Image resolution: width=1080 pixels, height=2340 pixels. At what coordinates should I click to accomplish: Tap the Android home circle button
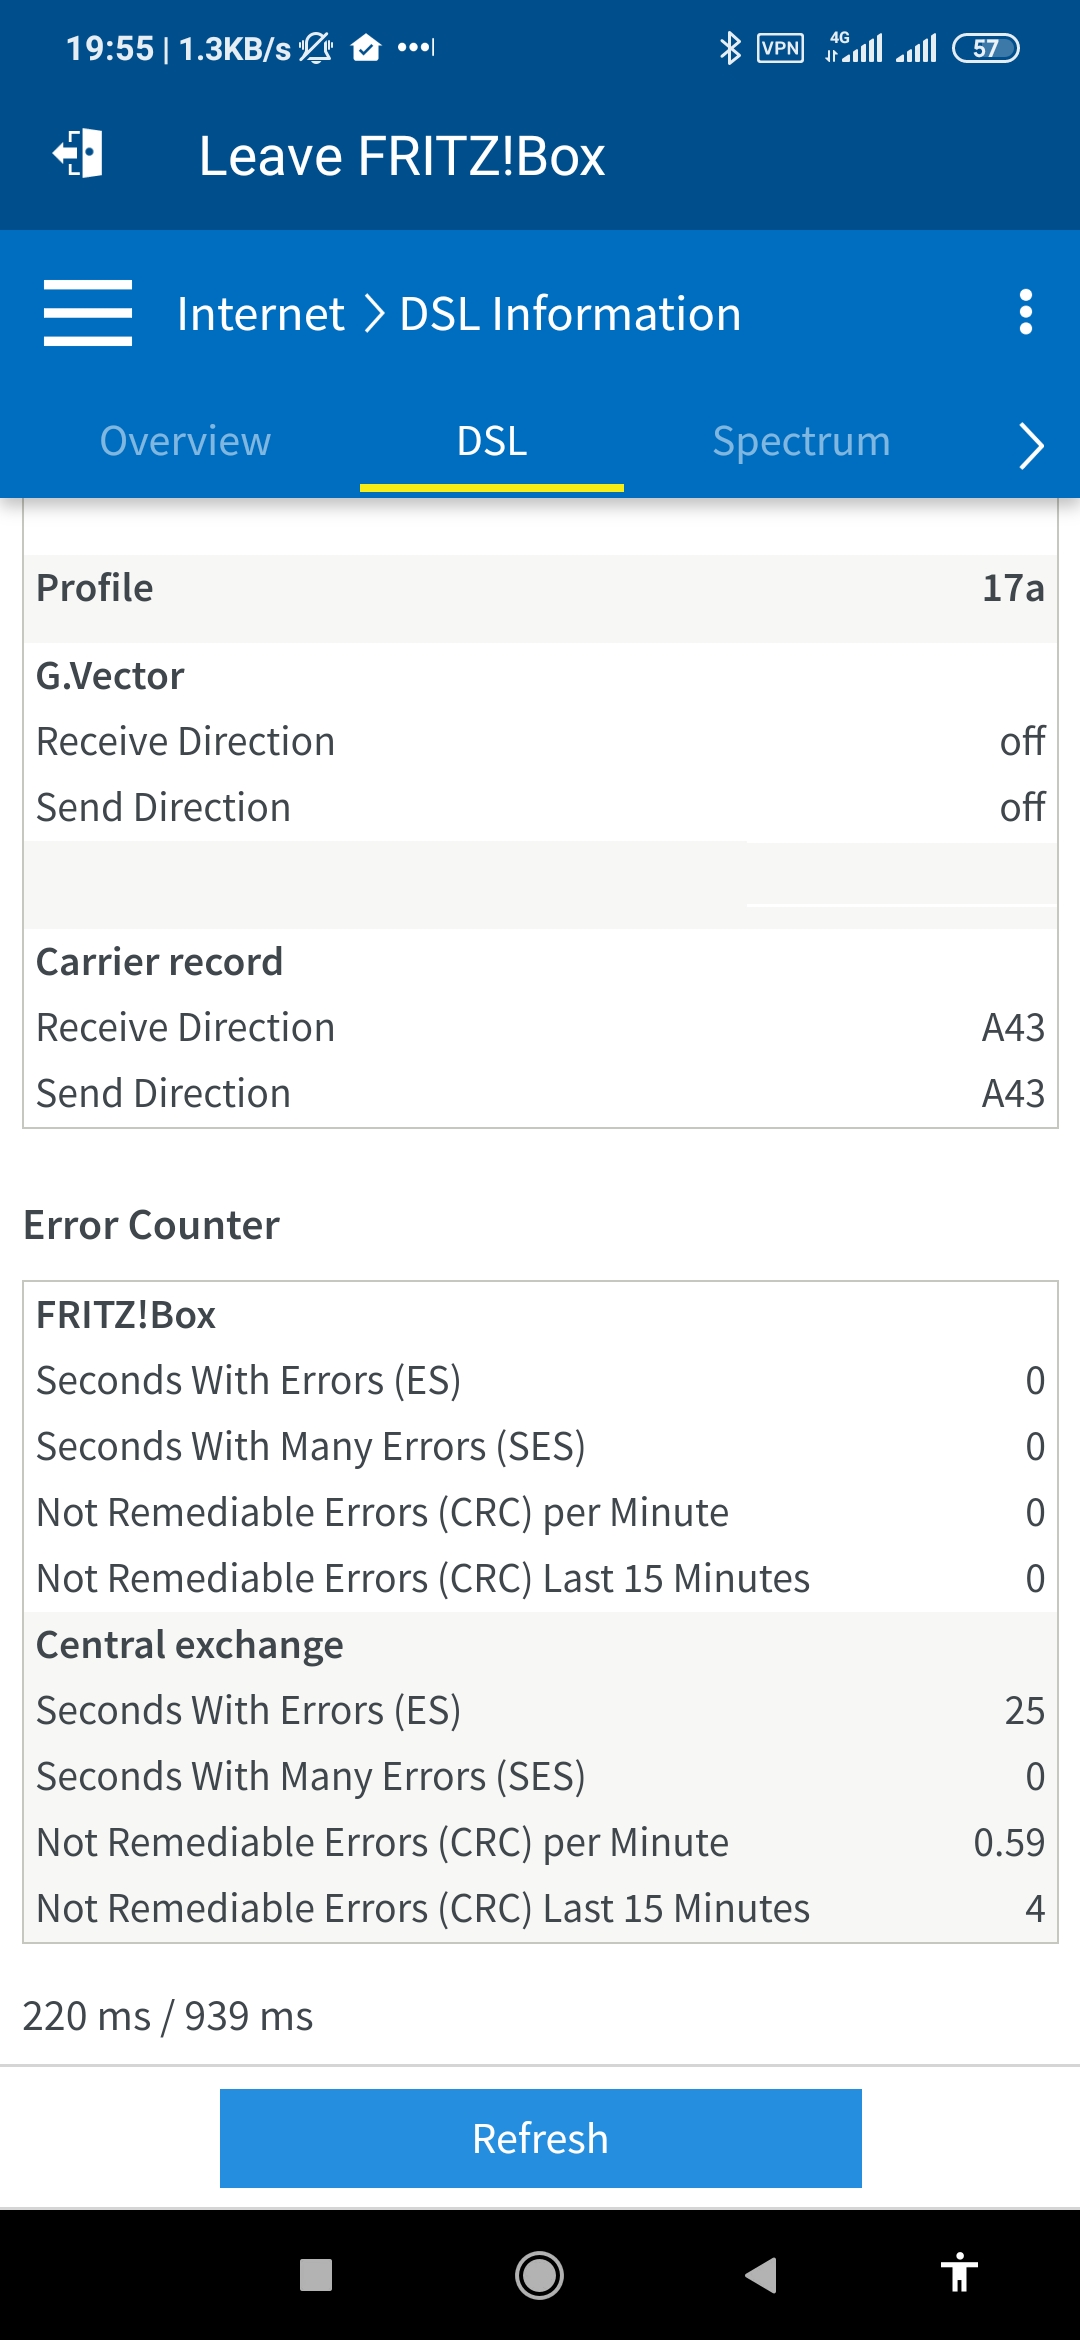(x=539, y=2275)
